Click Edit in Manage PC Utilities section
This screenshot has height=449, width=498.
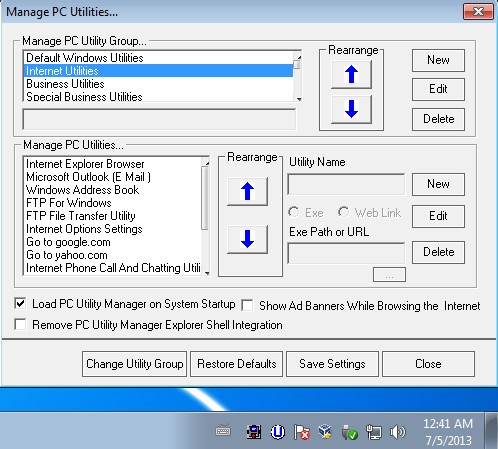click(x=438, y=216)
